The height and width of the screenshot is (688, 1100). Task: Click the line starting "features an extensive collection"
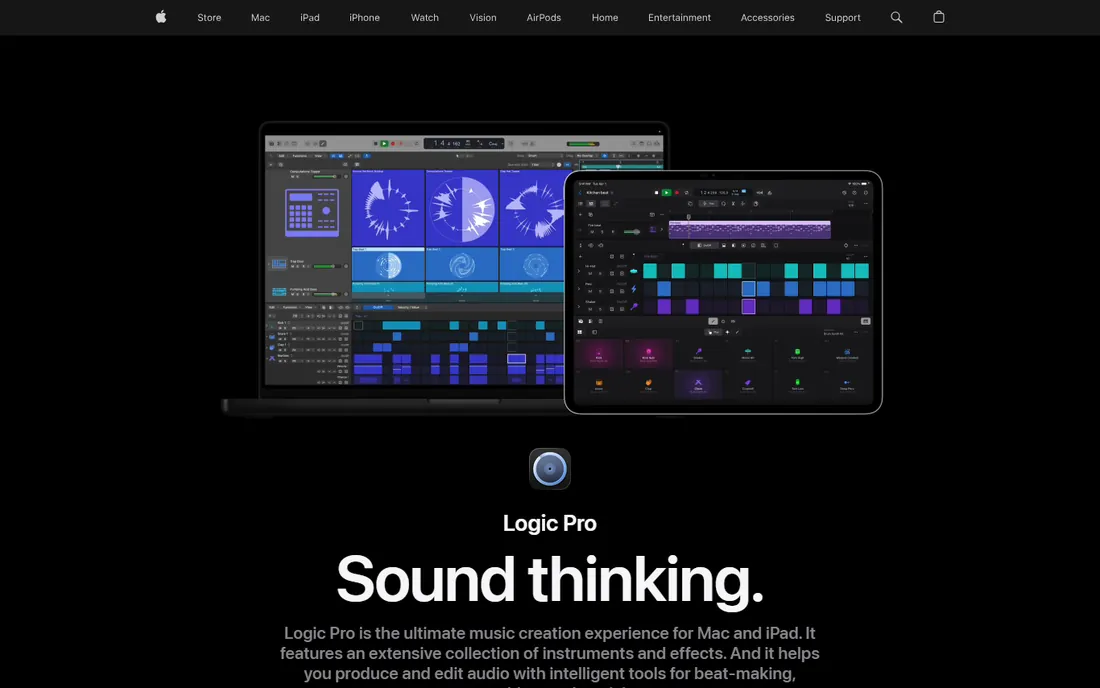click(x=550, y=654)
